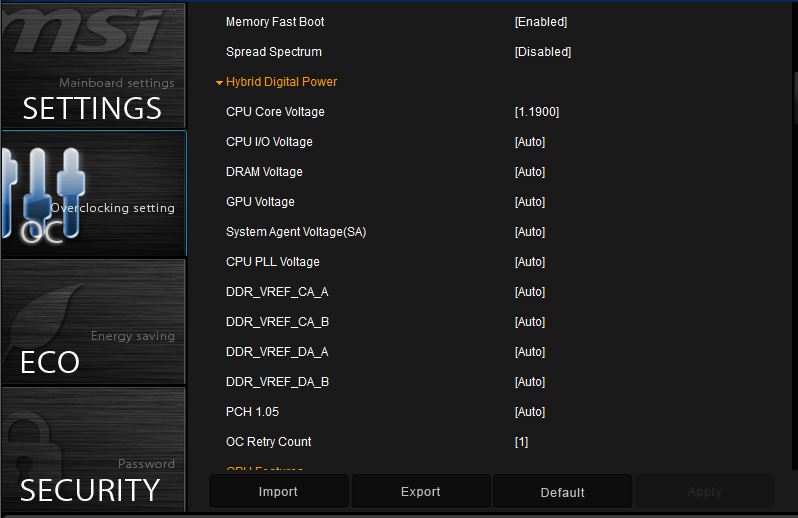Open PCH 1.05 Auto value

530,412
